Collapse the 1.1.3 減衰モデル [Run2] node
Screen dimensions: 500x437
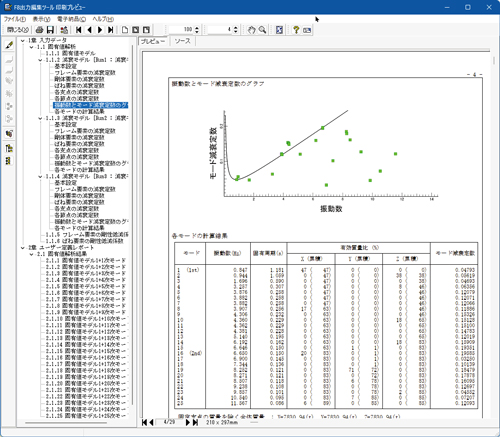point(41,118)
